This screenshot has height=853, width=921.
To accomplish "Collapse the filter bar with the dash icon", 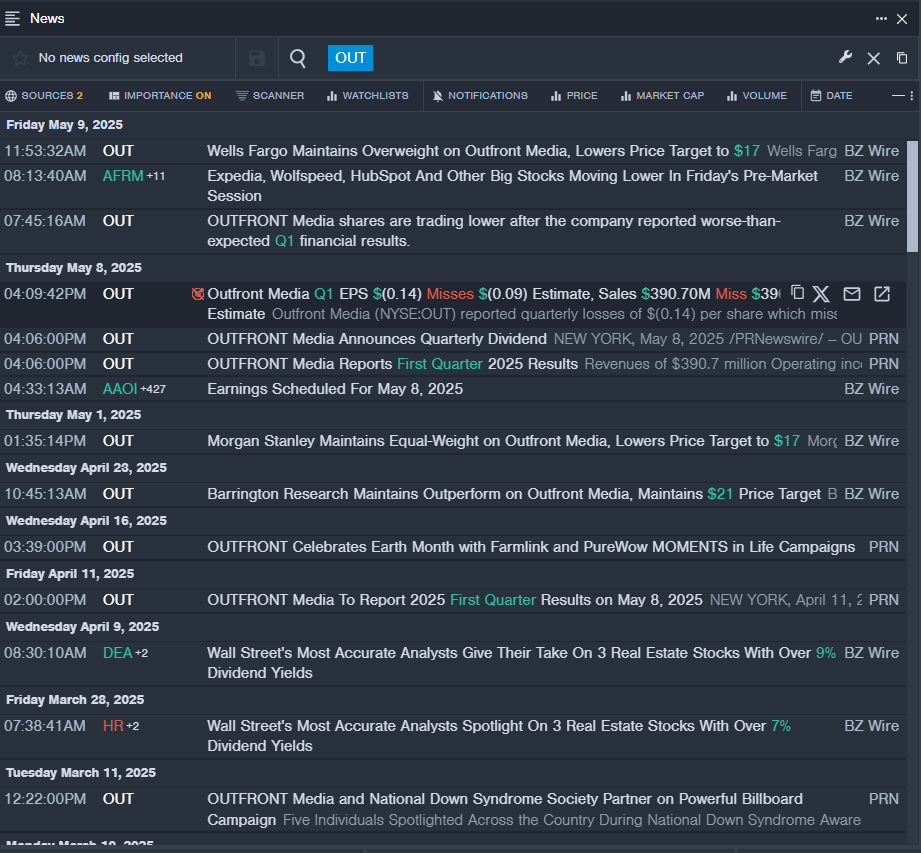I will click(898, 95).
